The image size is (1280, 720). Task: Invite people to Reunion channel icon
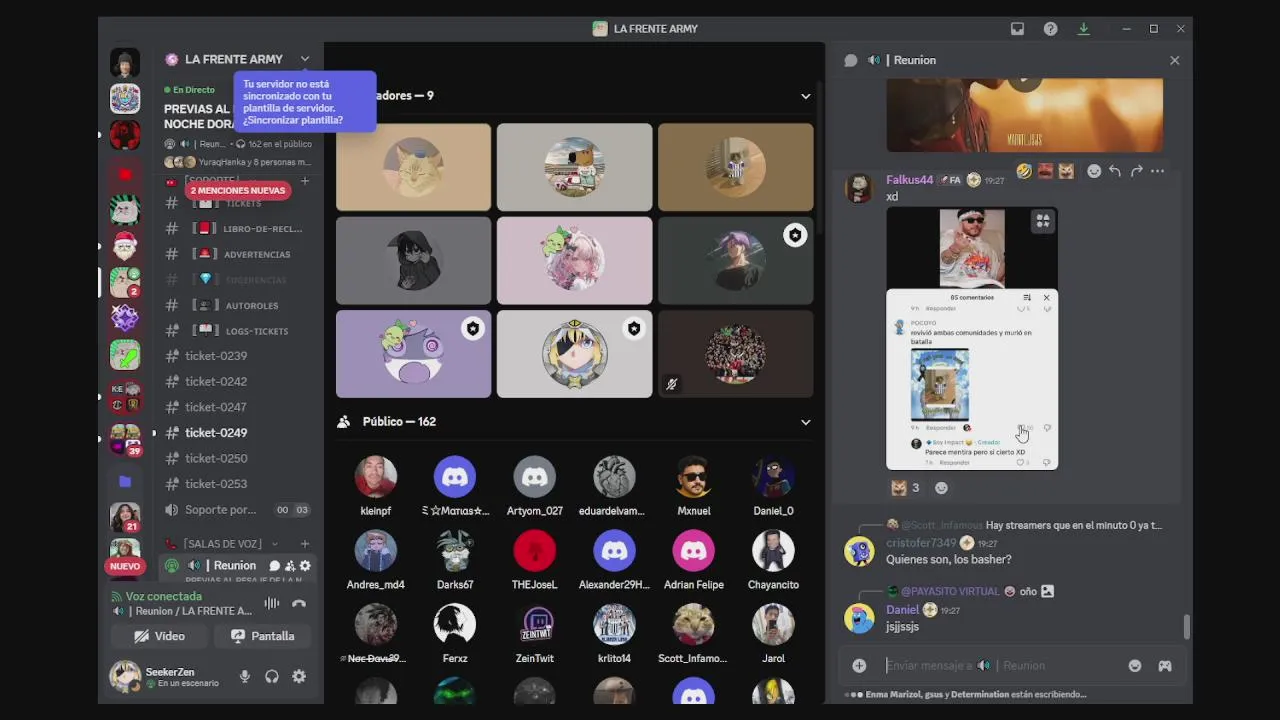point(290,566)
